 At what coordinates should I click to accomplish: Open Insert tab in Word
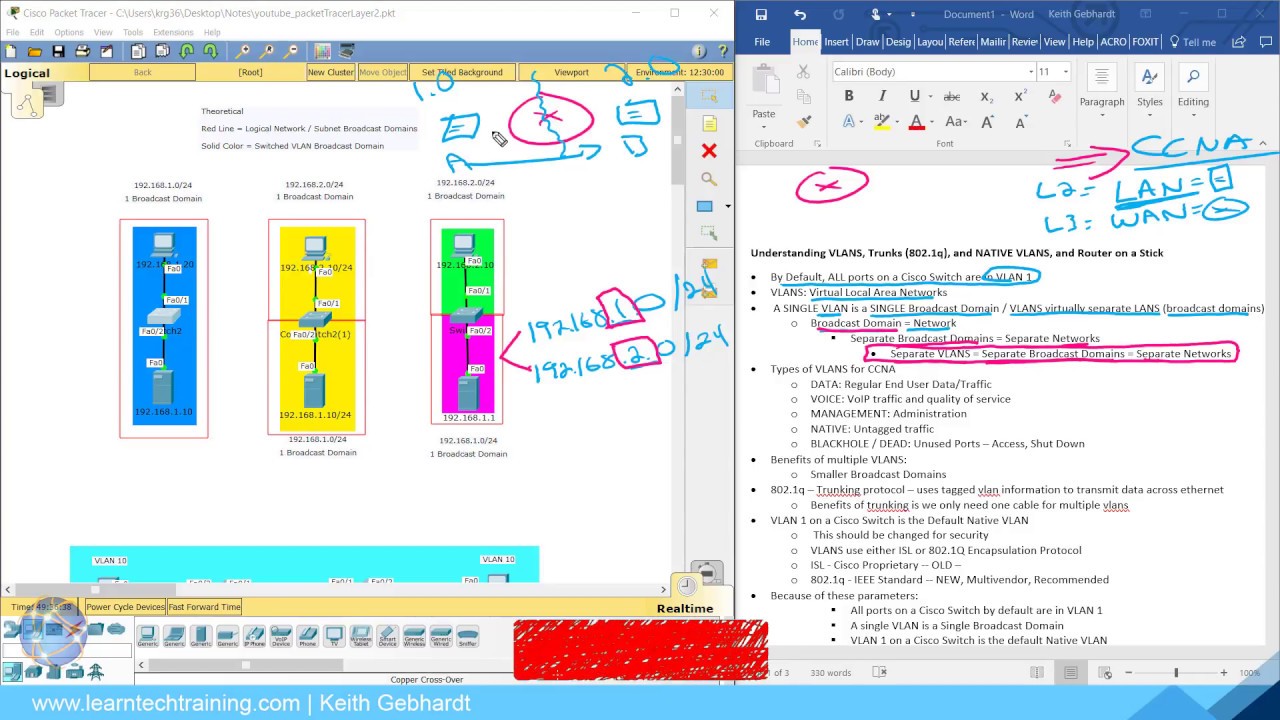click(x=836, y=42)
